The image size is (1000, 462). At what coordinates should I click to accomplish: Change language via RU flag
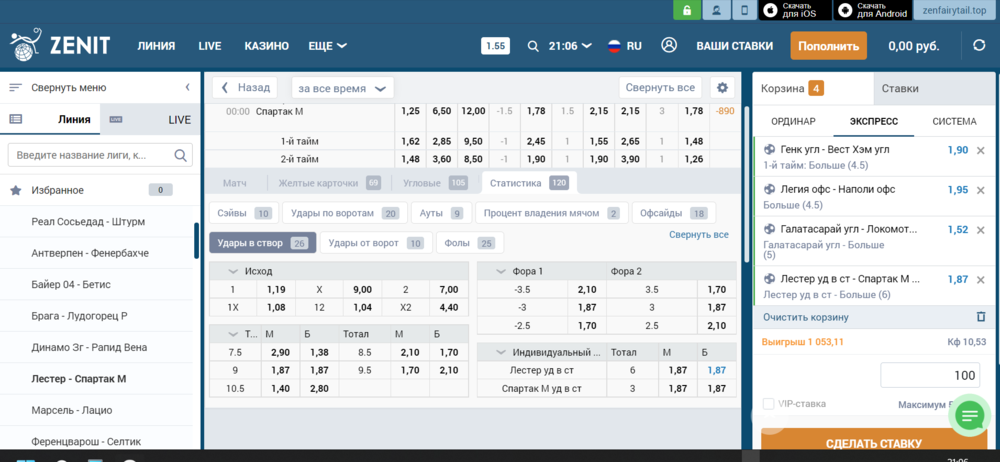coord(624,46)
